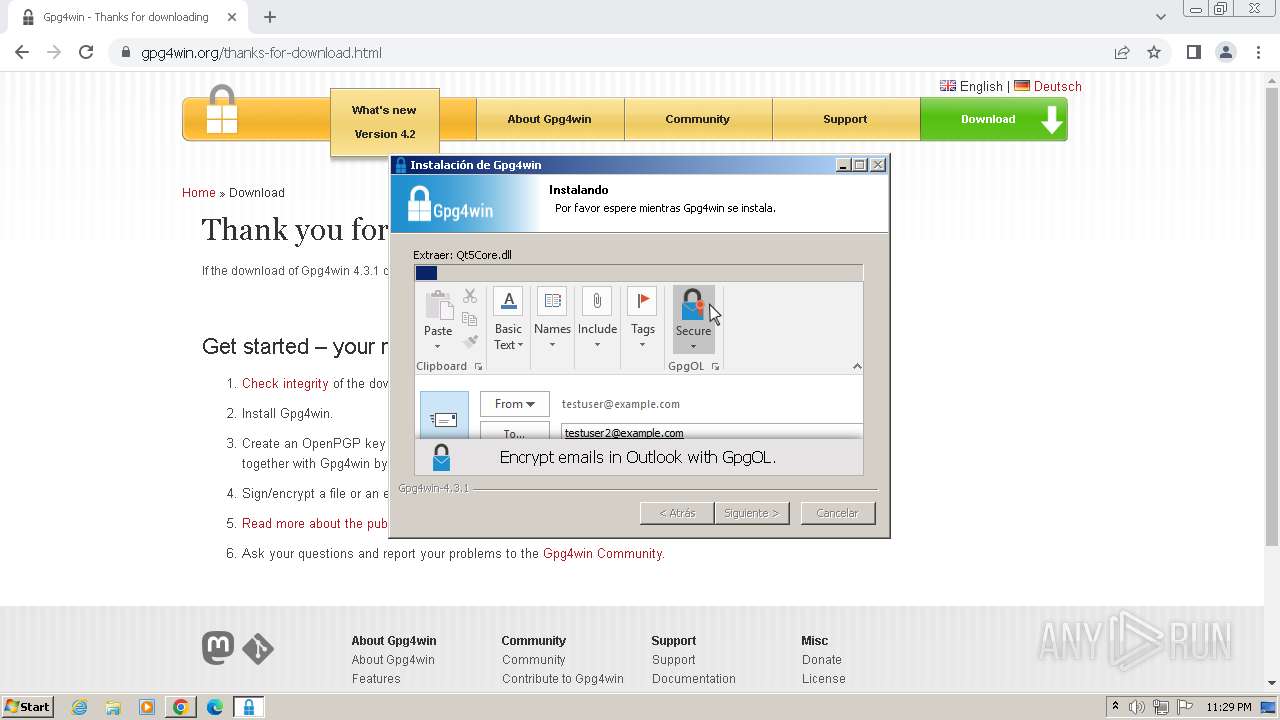Open footer Contribute to Gpg4win link

[563, 679]
